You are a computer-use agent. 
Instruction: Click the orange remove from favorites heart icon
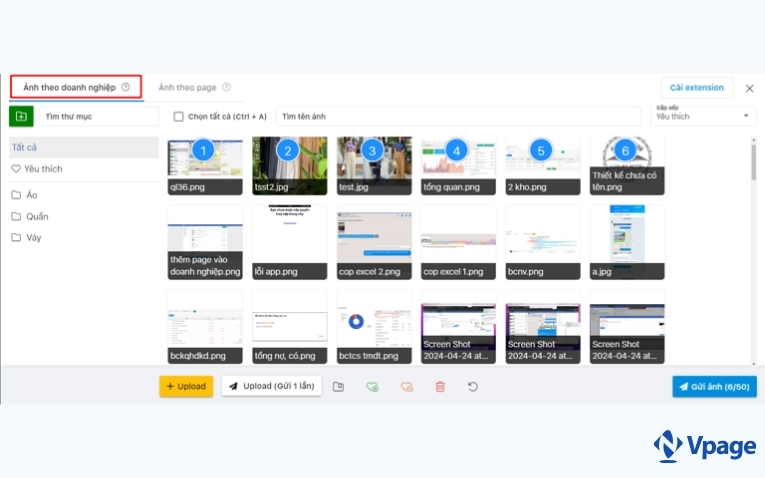point(406,386)
